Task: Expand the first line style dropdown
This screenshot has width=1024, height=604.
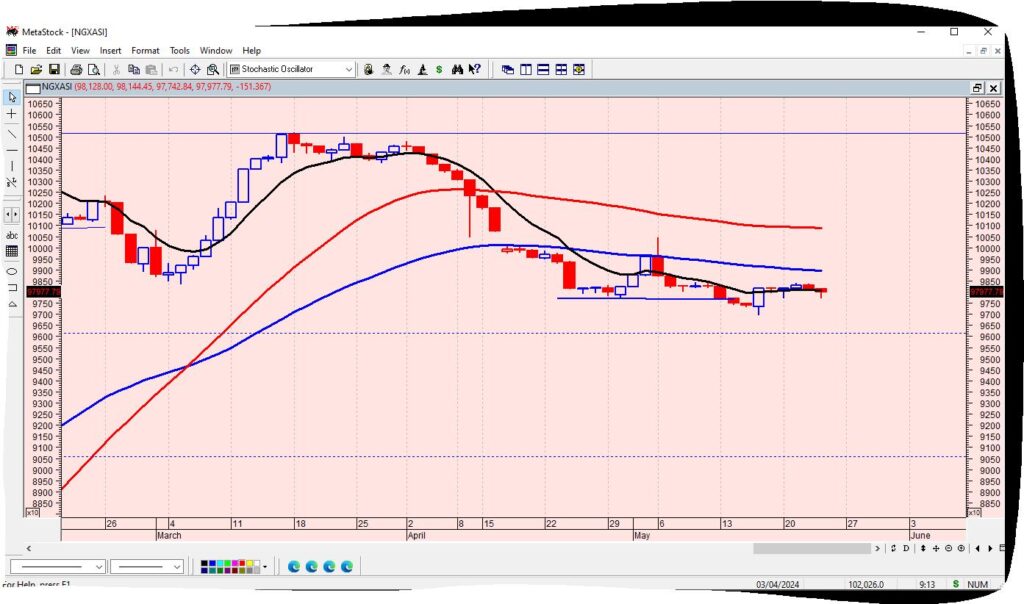Action: click(x=98, y=567)
